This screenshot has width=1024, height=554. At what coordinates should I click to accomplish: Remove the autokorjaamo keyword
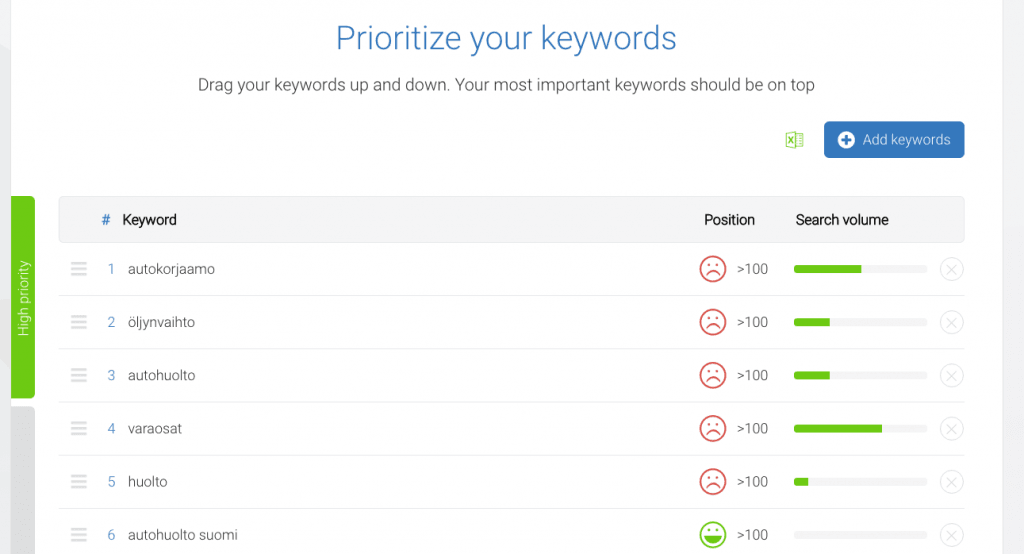coord(952,269)
